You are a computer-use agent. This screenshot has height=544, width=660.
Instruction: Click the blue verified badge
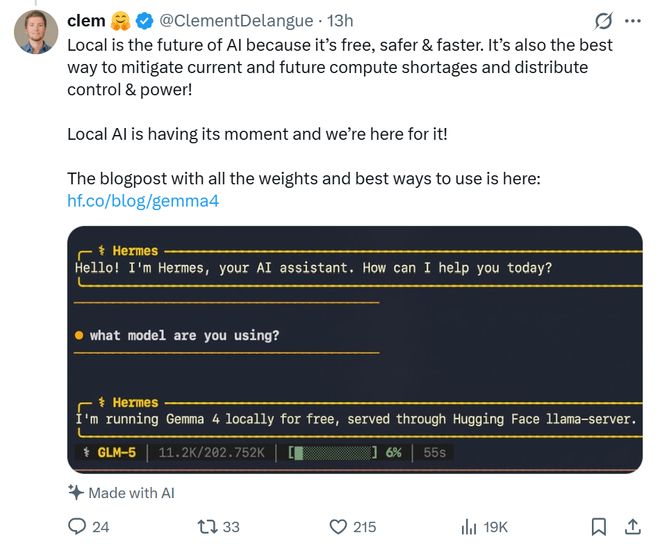point(144,21)
